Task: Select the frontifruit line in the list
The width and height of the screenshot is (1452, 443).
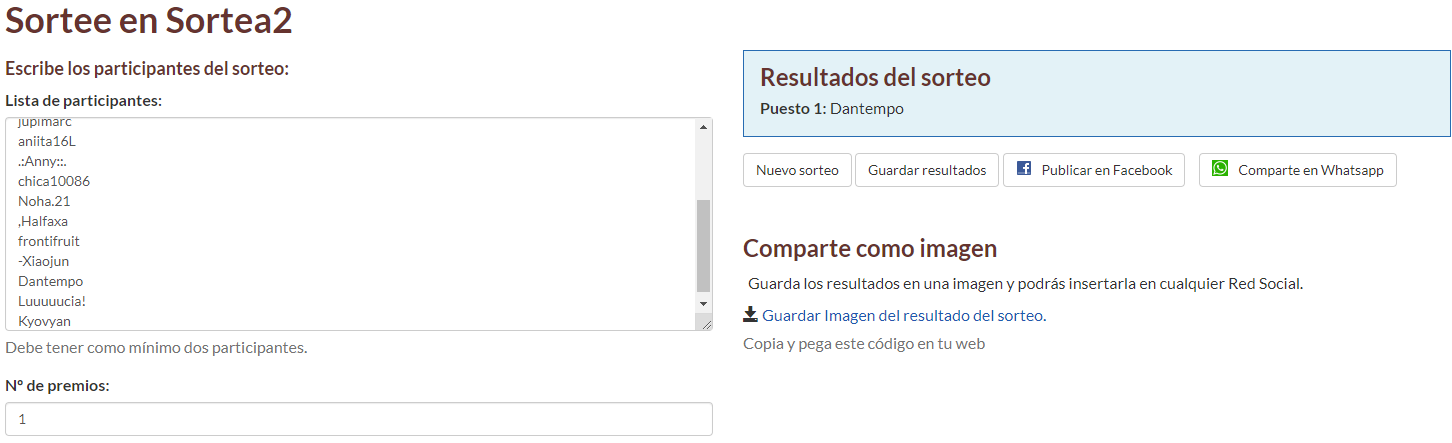Action: tap(49, 241)
